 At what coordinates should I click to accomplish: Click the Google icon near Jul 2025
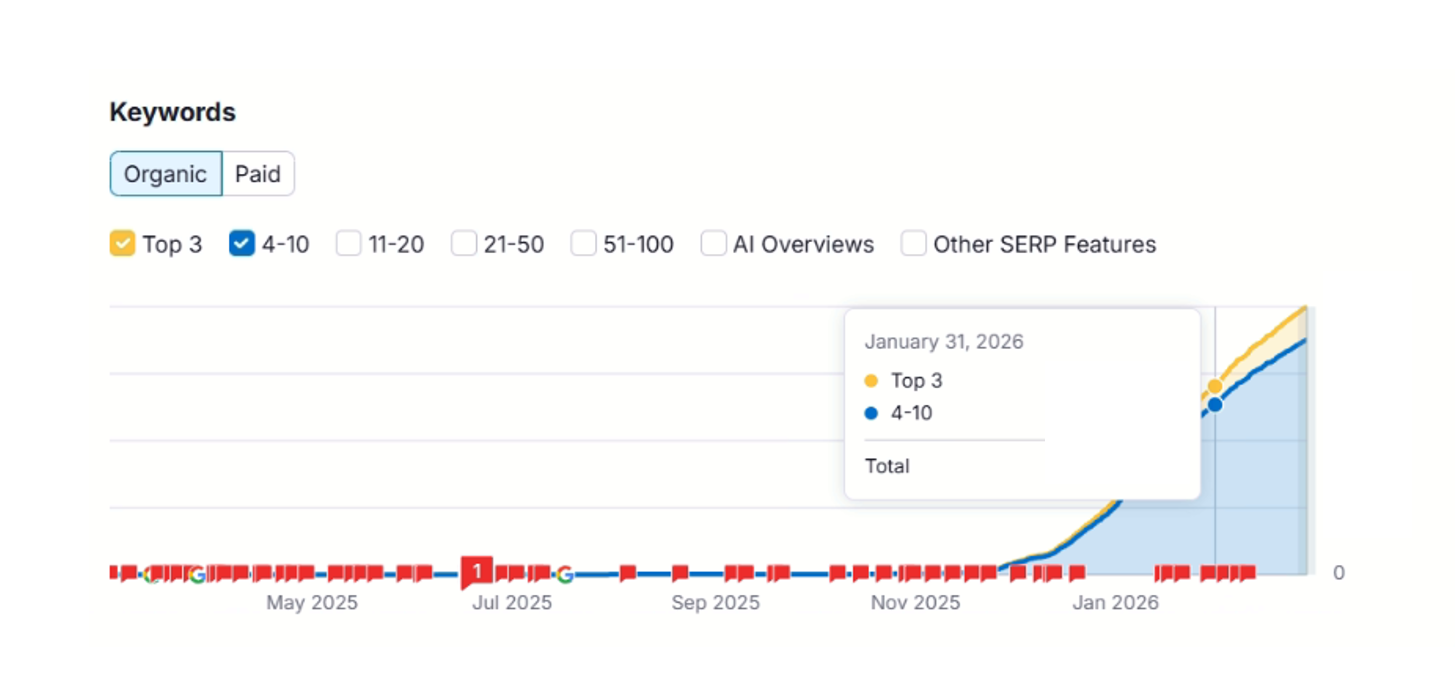[565, 574]
